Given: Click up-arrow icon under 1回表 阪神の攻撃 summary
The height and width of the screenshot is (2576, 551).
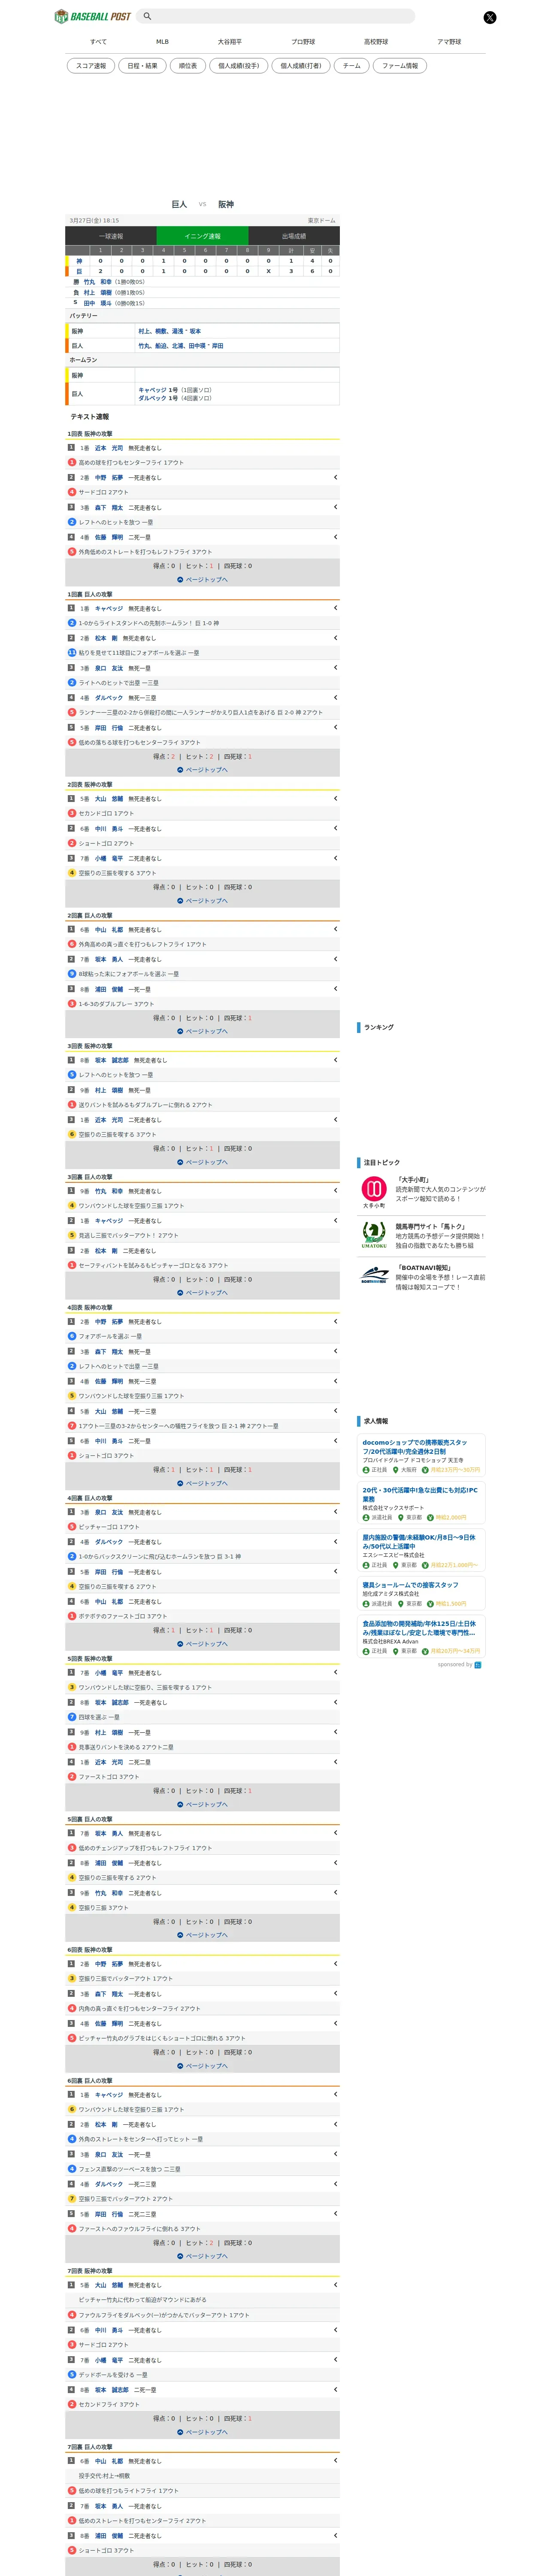Looking at the screenshot, I should tap(180, 580).
